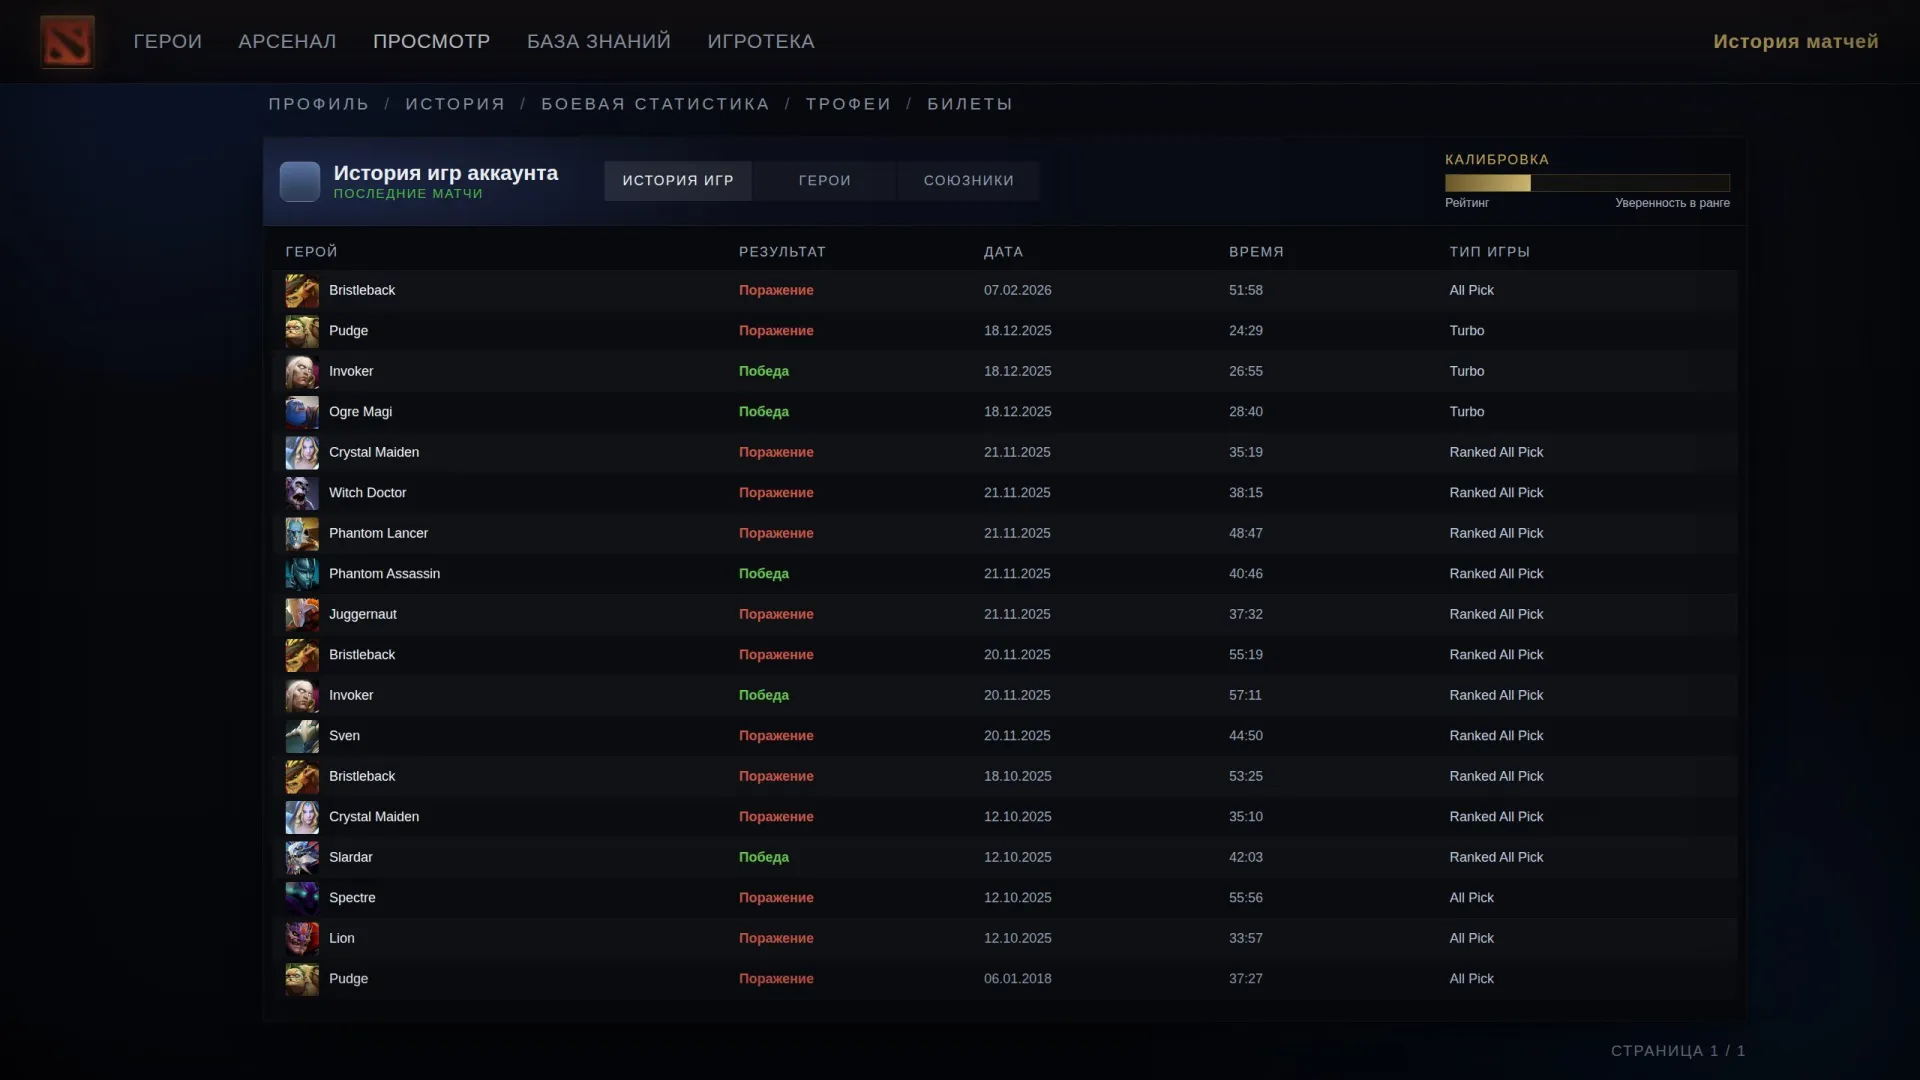This screenshot has width=1920, height=1080.
Task: Open the БИЛЕТЫ section link
Action: 970,104
